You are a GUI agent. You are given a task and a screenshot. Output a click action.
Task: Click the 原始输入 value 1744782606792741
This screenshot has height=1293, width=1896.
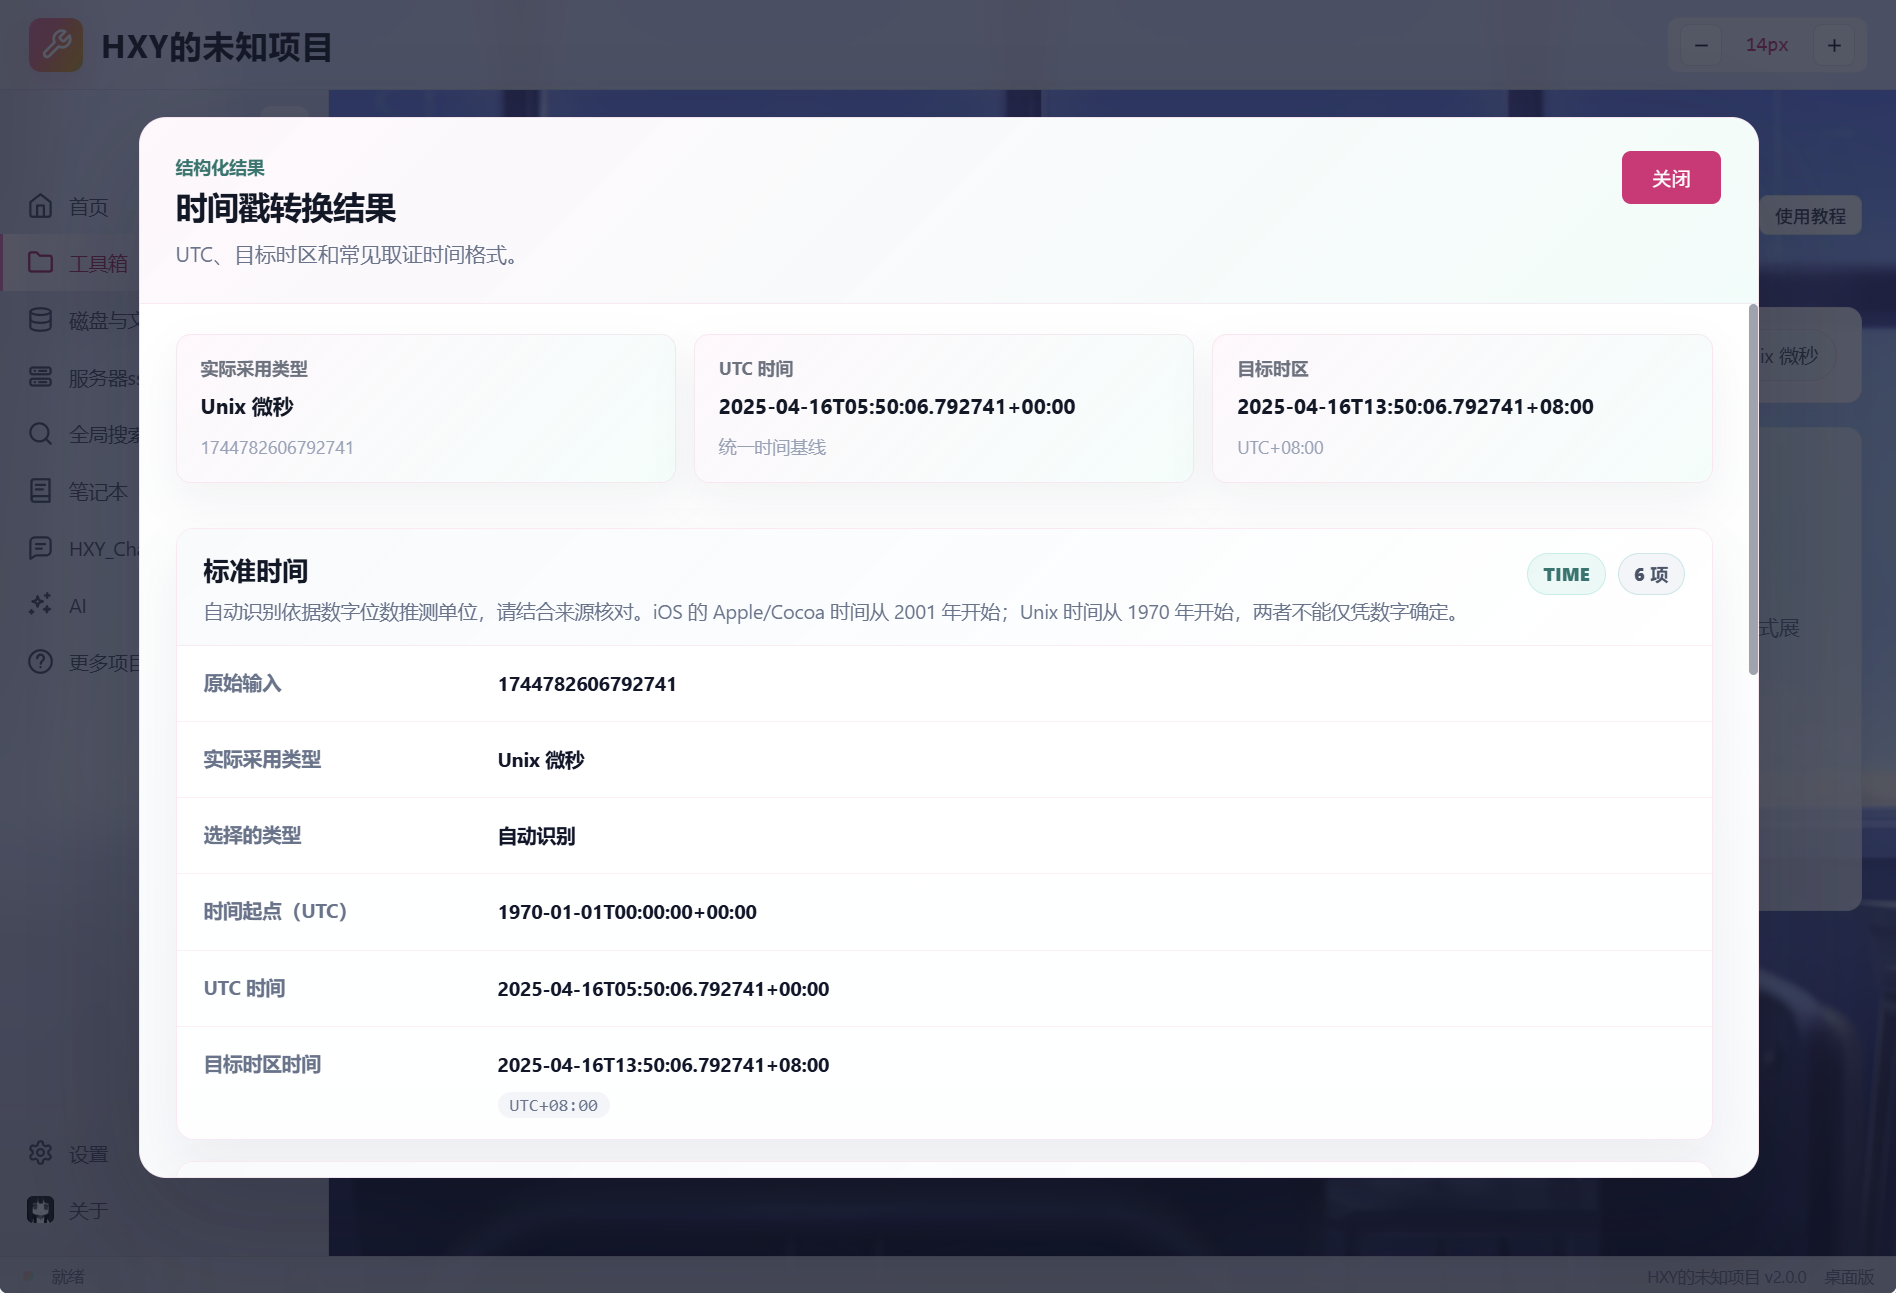pyautogui.click(x=587, y=684)
